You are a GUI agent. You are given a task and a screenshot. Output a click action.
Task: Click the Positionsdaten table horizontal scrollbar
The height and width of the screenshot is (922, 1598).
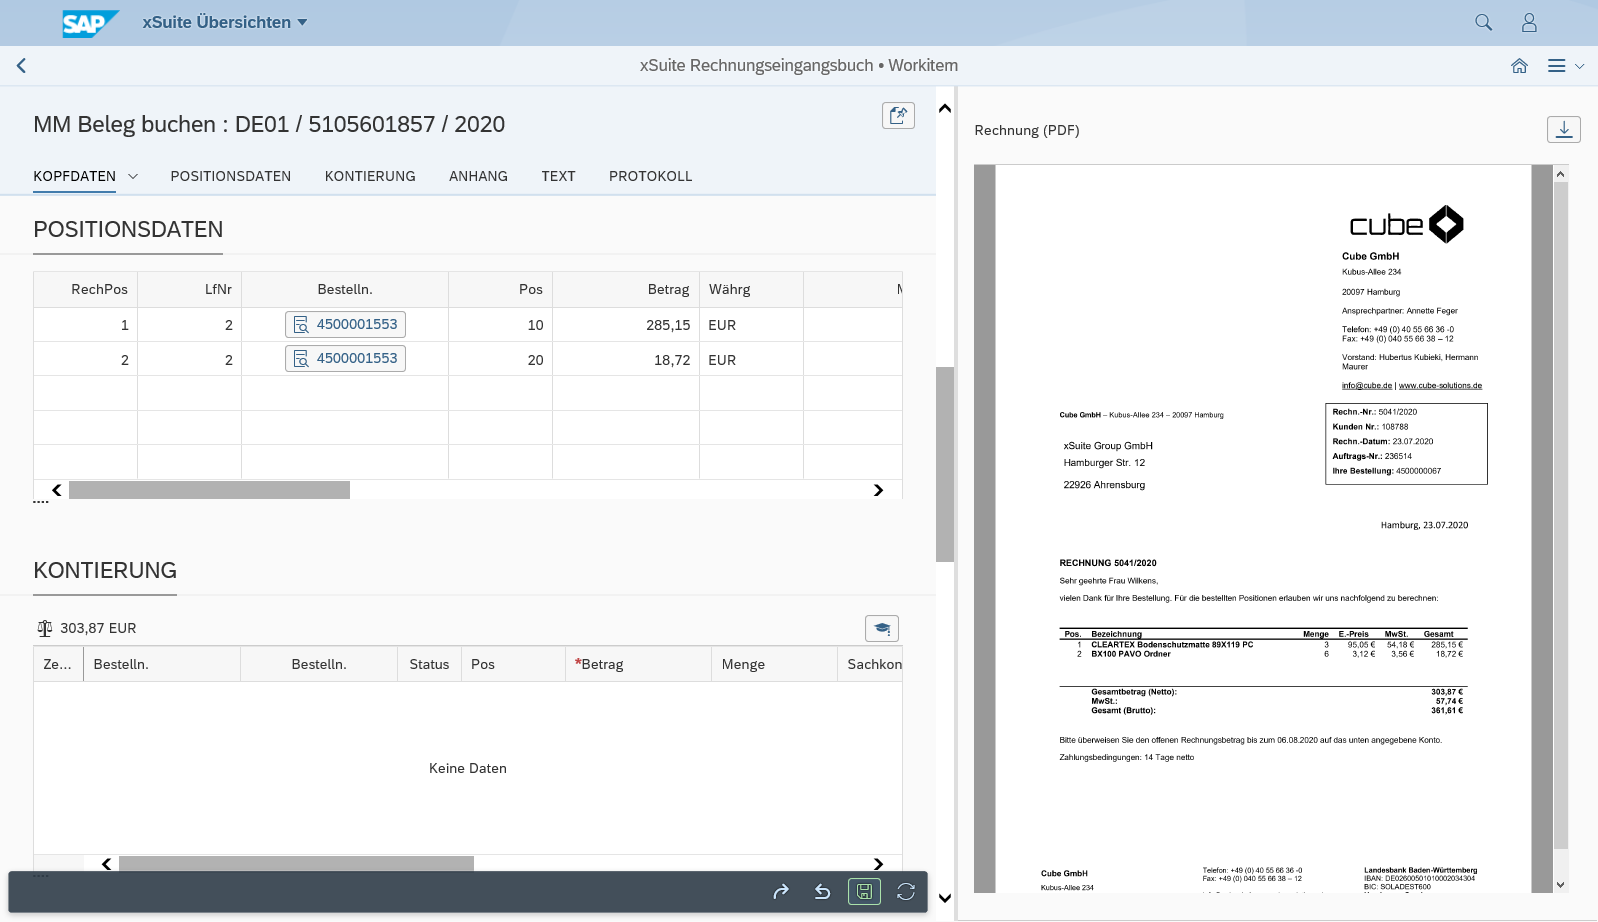(209, 490)
